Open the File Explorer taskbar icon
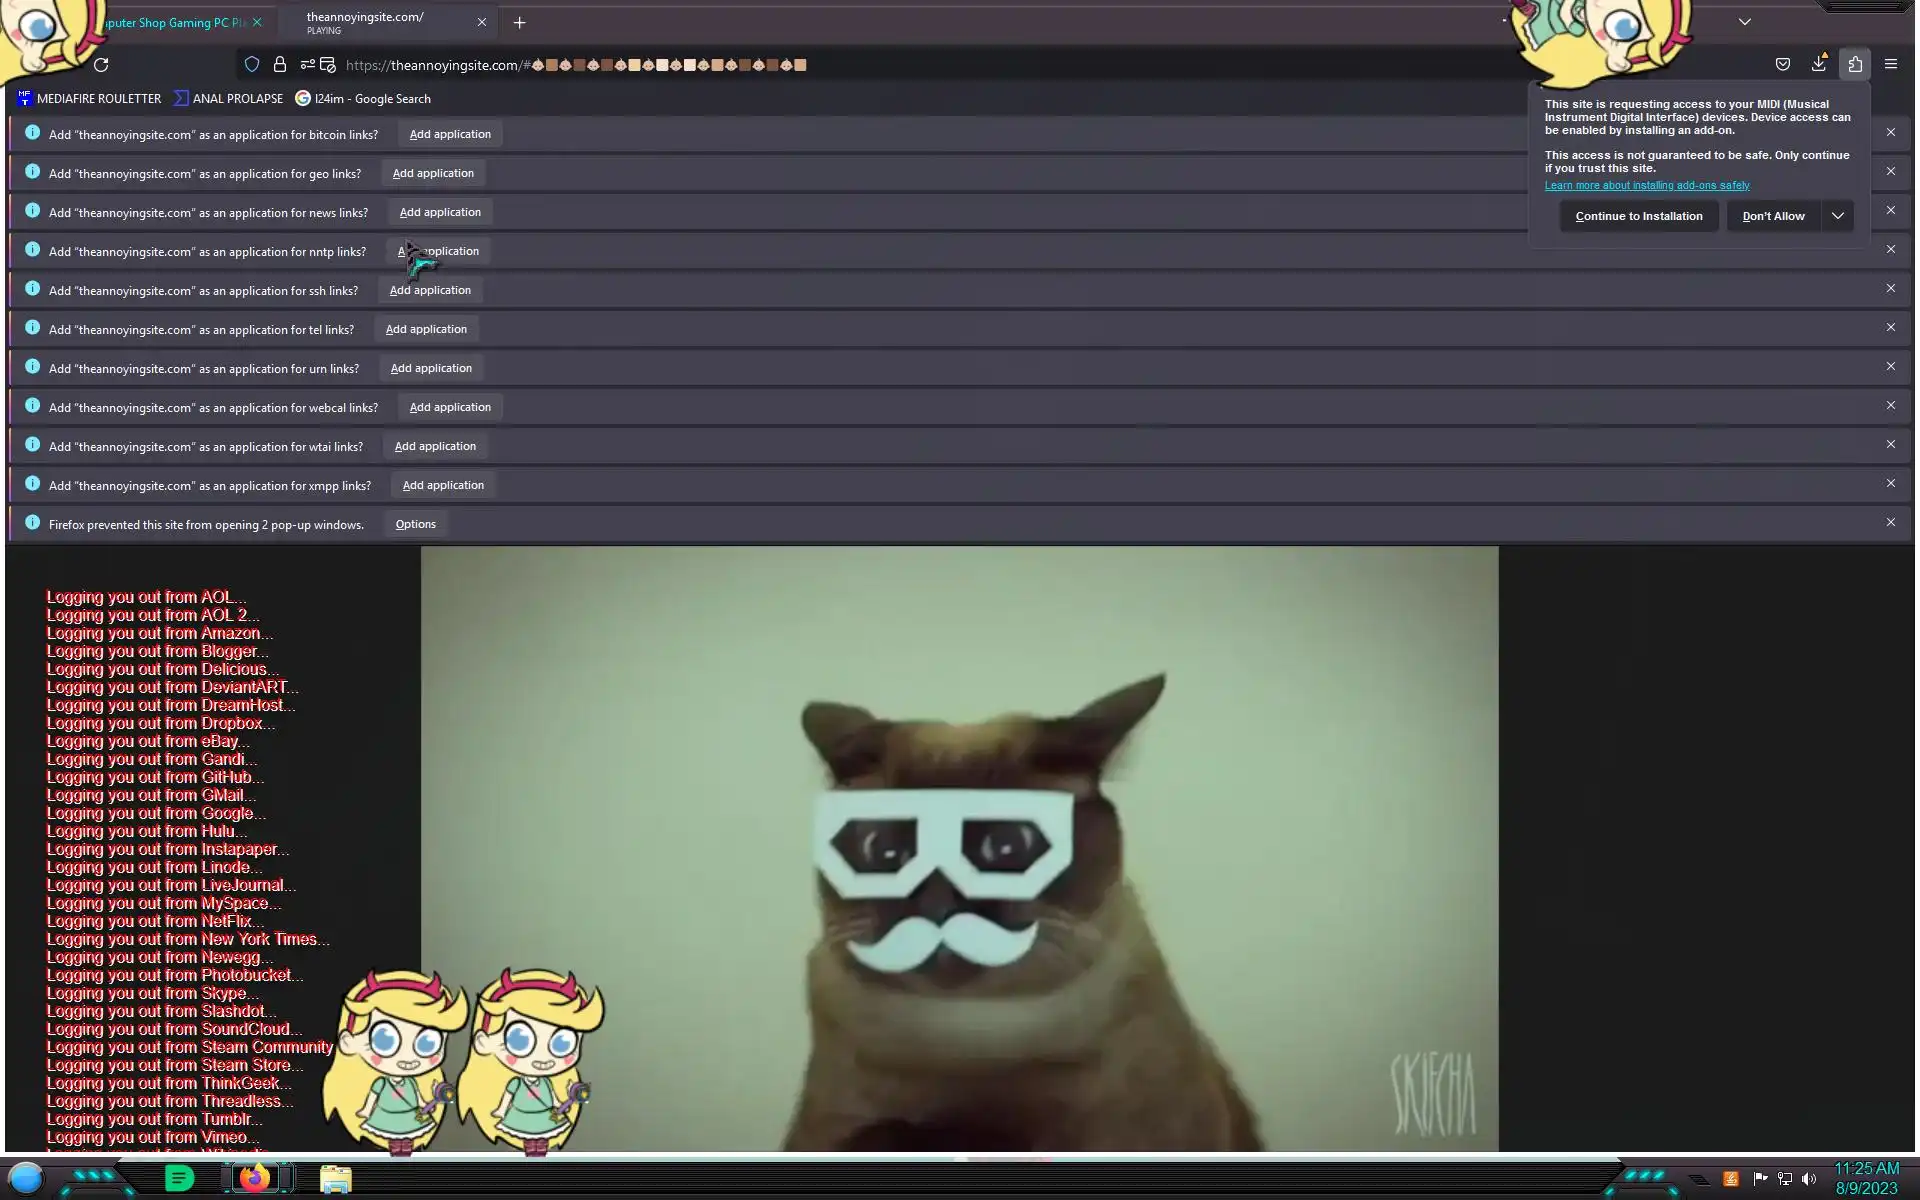Screen dimensions: 1920x1200 pos(336,1179)
